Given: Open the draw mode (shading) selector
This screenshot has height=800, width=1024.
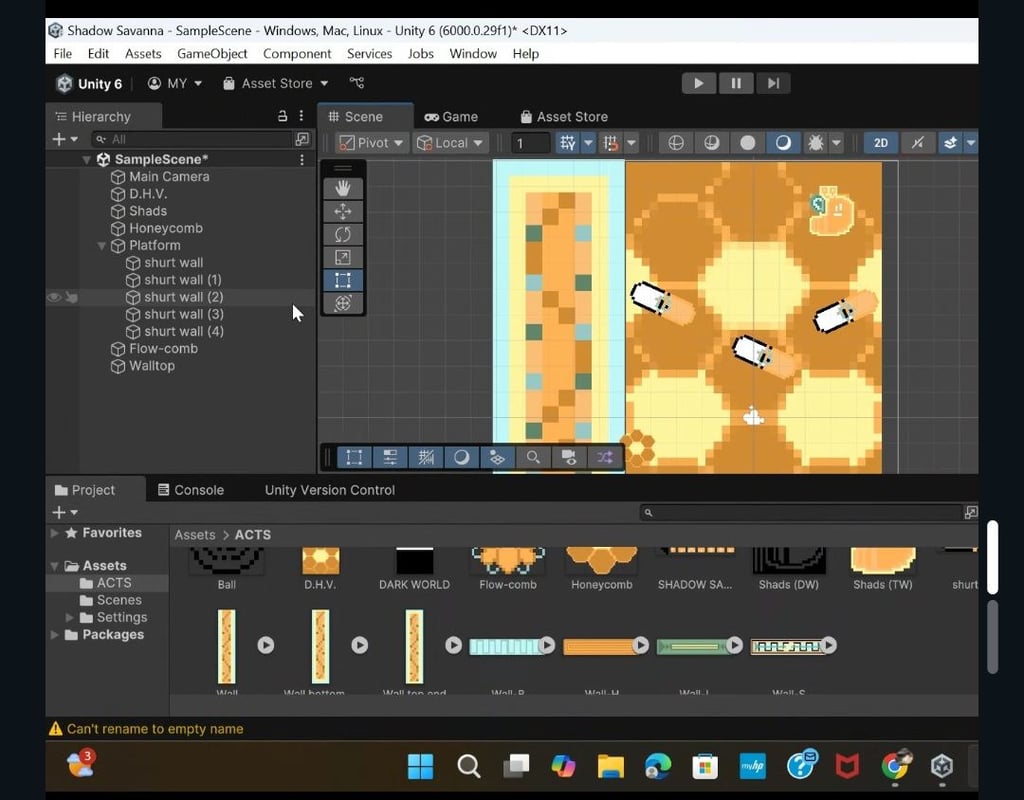Looking at the screenshot, I should [676, 143].
